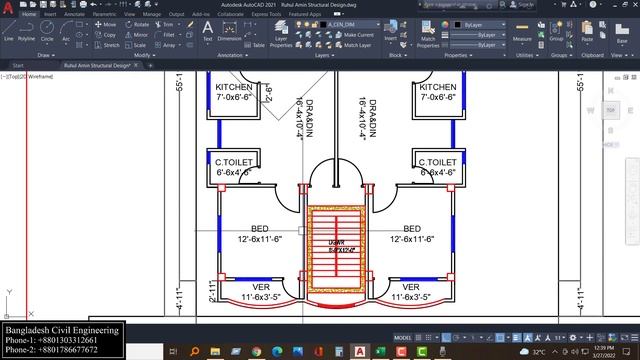Insert a Table

(254, 45)
